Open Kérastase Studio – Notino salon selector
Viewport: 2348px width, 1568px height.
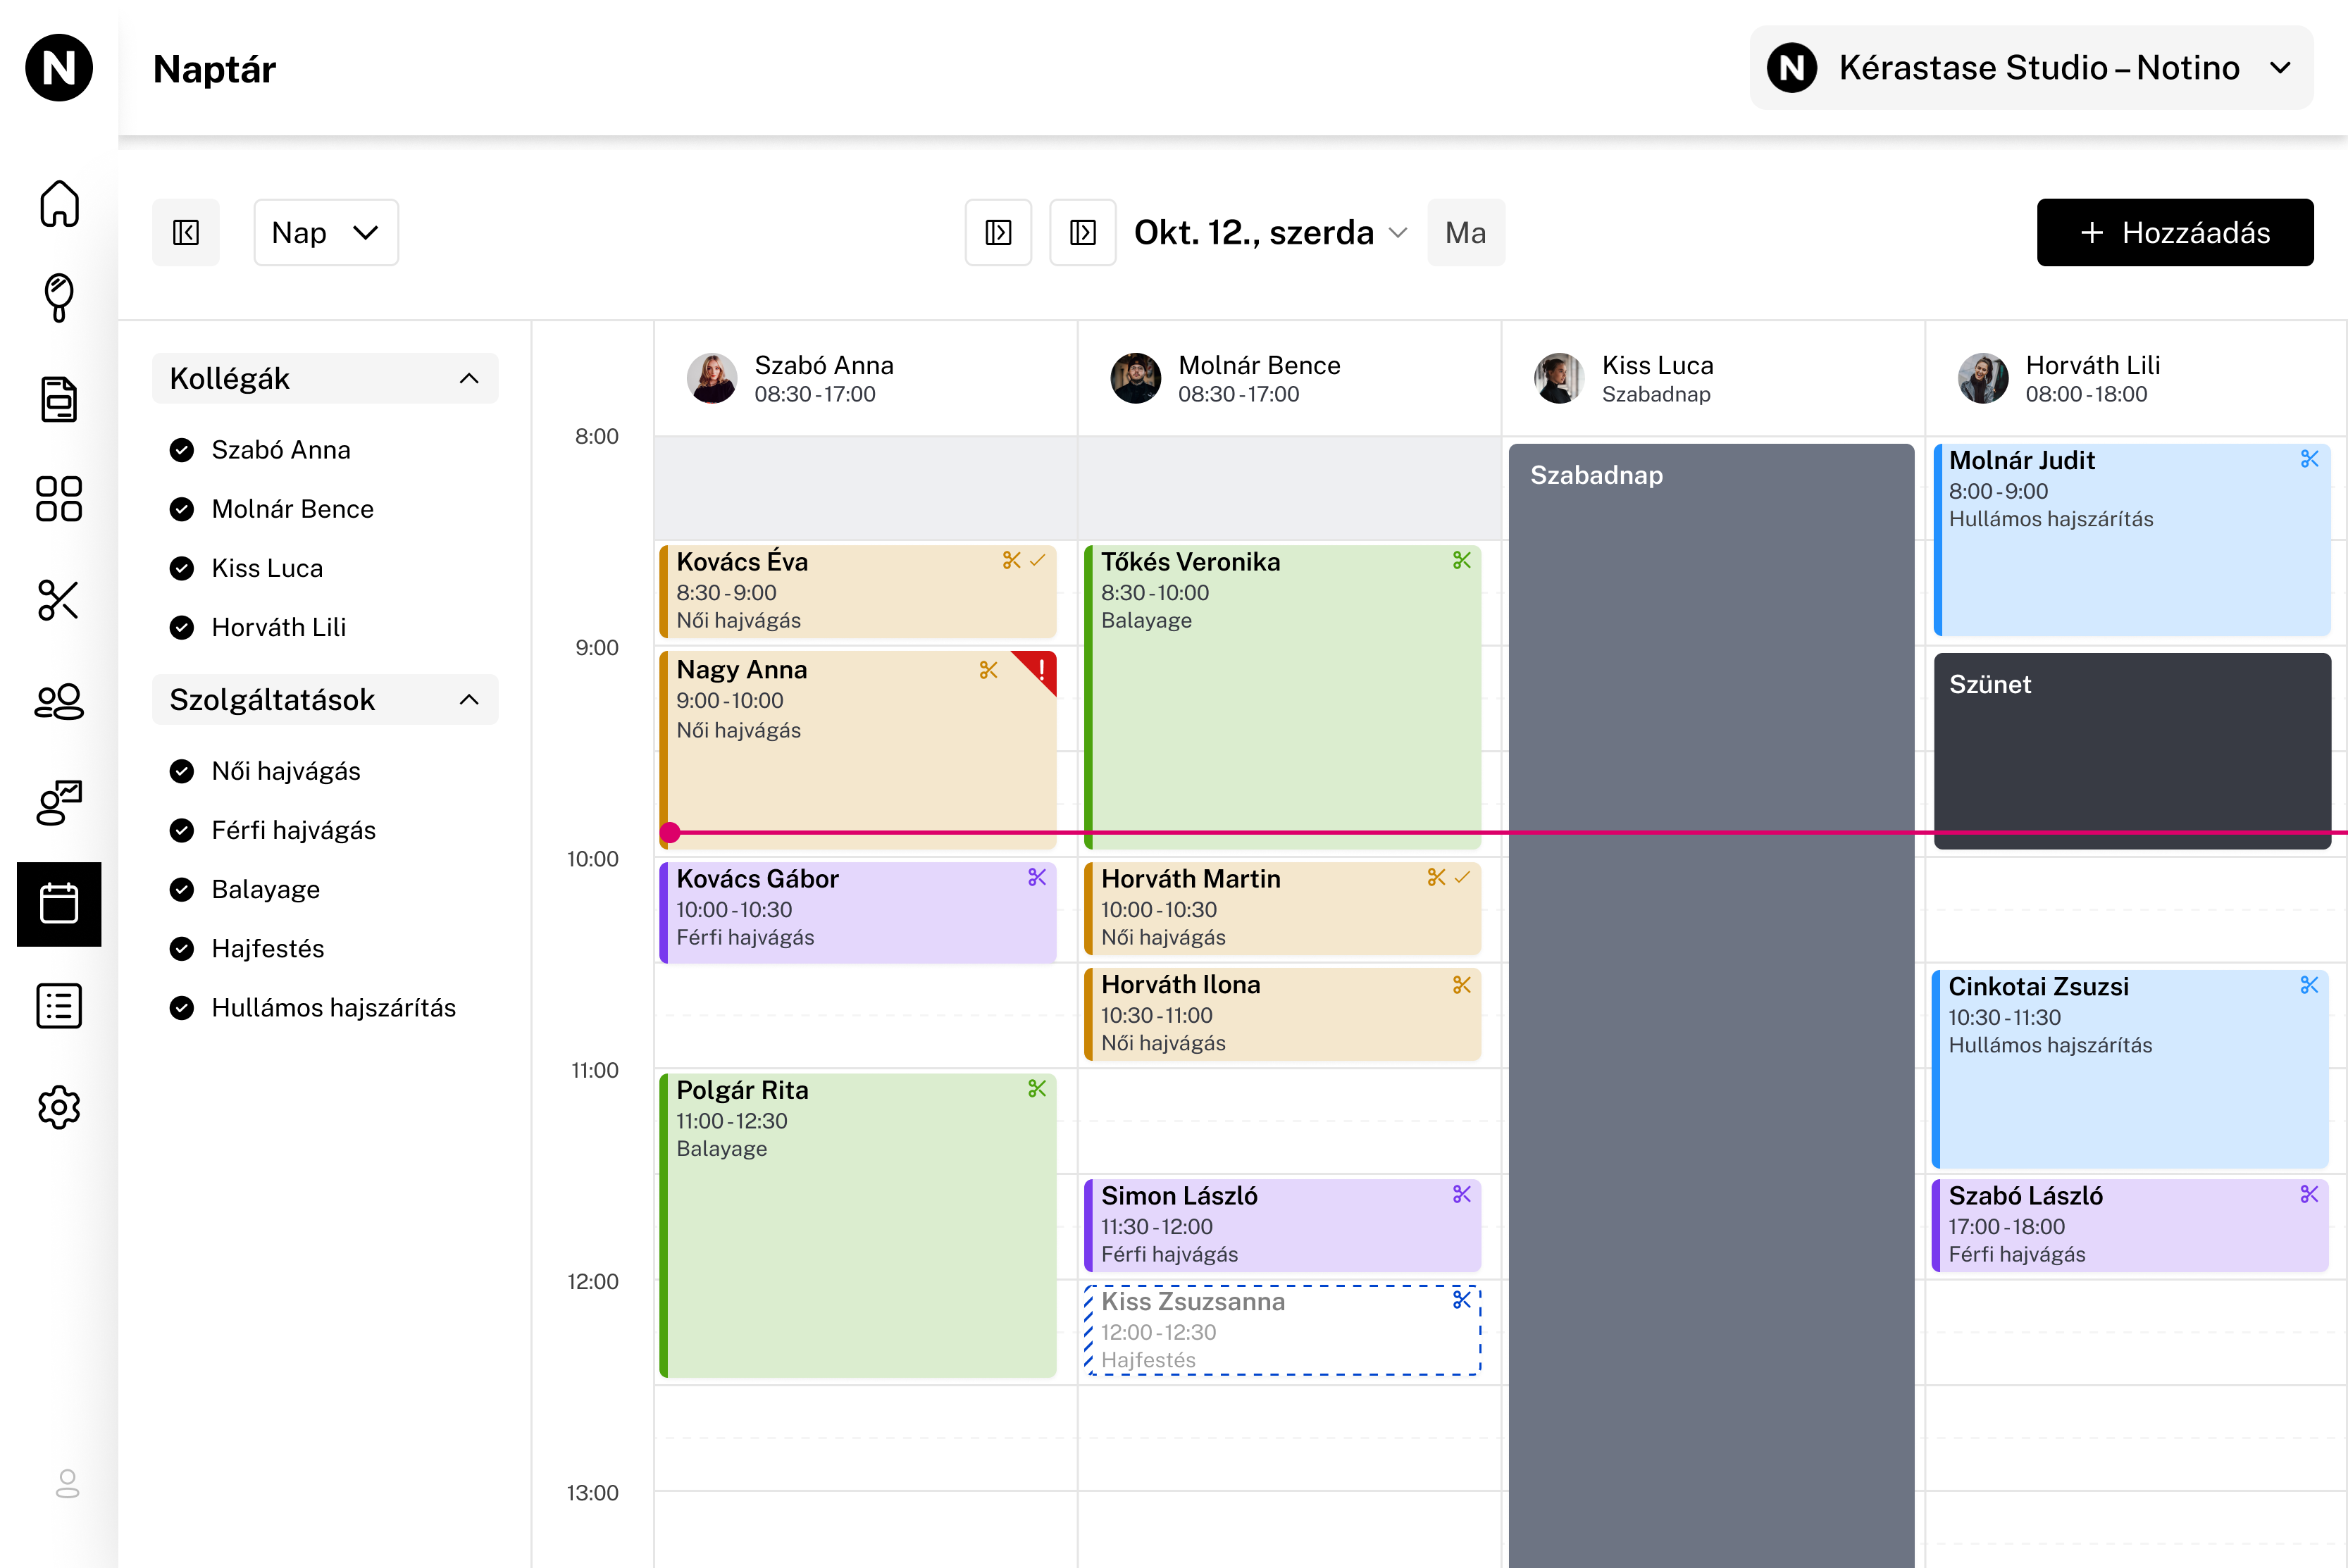click(x=2031, y=68)
